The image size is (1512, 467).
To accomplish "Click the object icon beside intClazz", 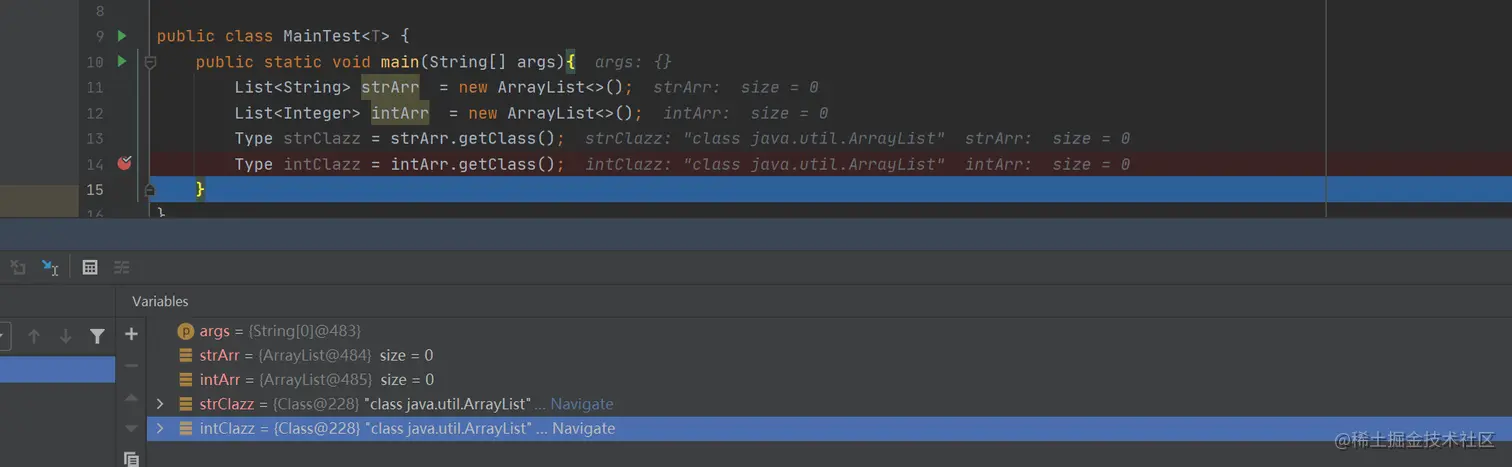I will [185, 428].
